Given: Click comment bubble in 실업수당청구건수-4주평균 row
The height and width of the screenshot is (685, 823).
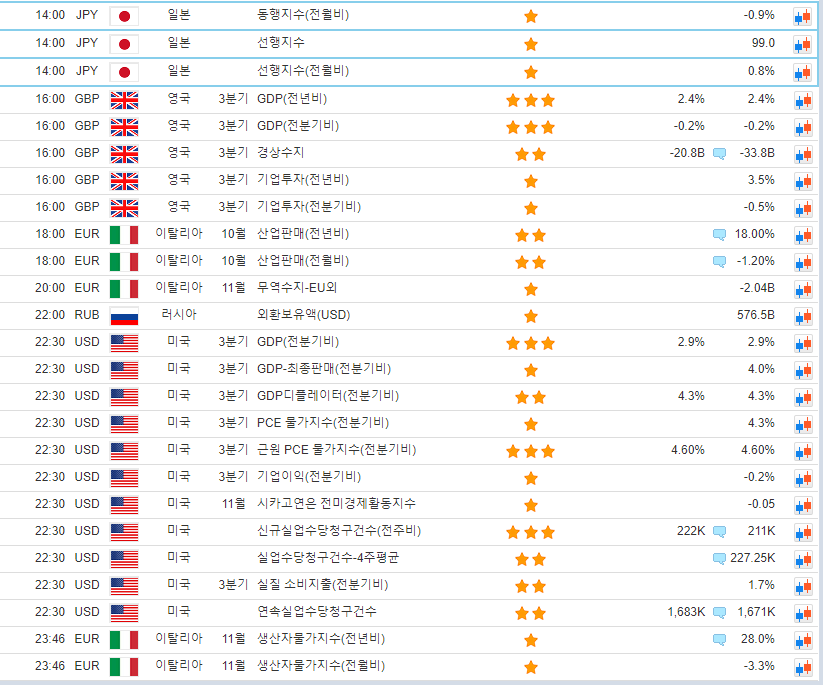Looking at the screenshot, I should (719, 559).
